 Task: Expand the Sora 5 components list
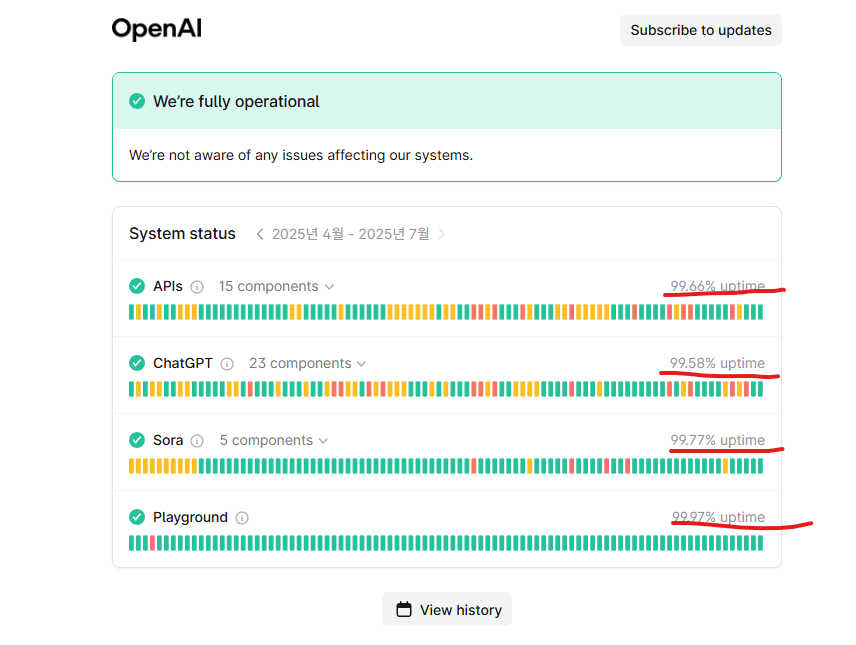coord(274,441)
